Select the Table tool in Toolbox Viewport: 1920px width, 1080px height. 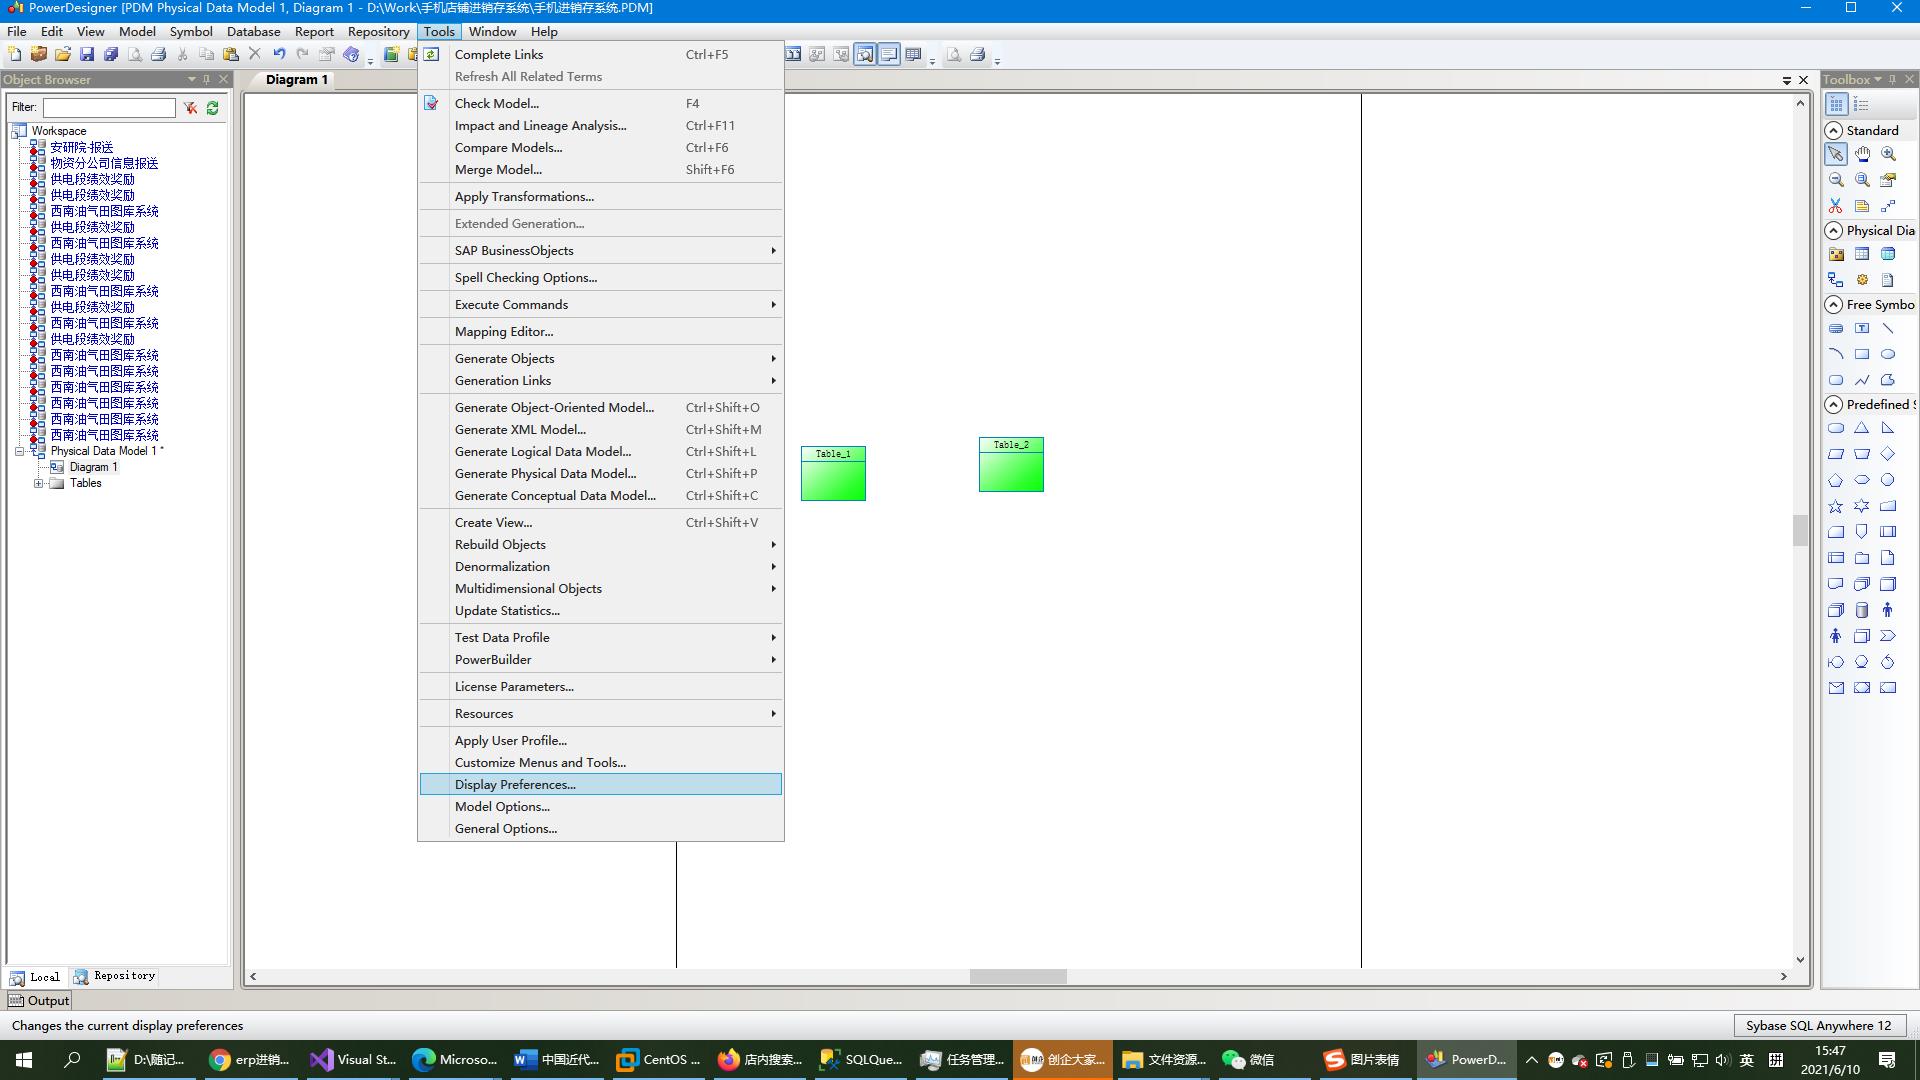point(1862,254)
